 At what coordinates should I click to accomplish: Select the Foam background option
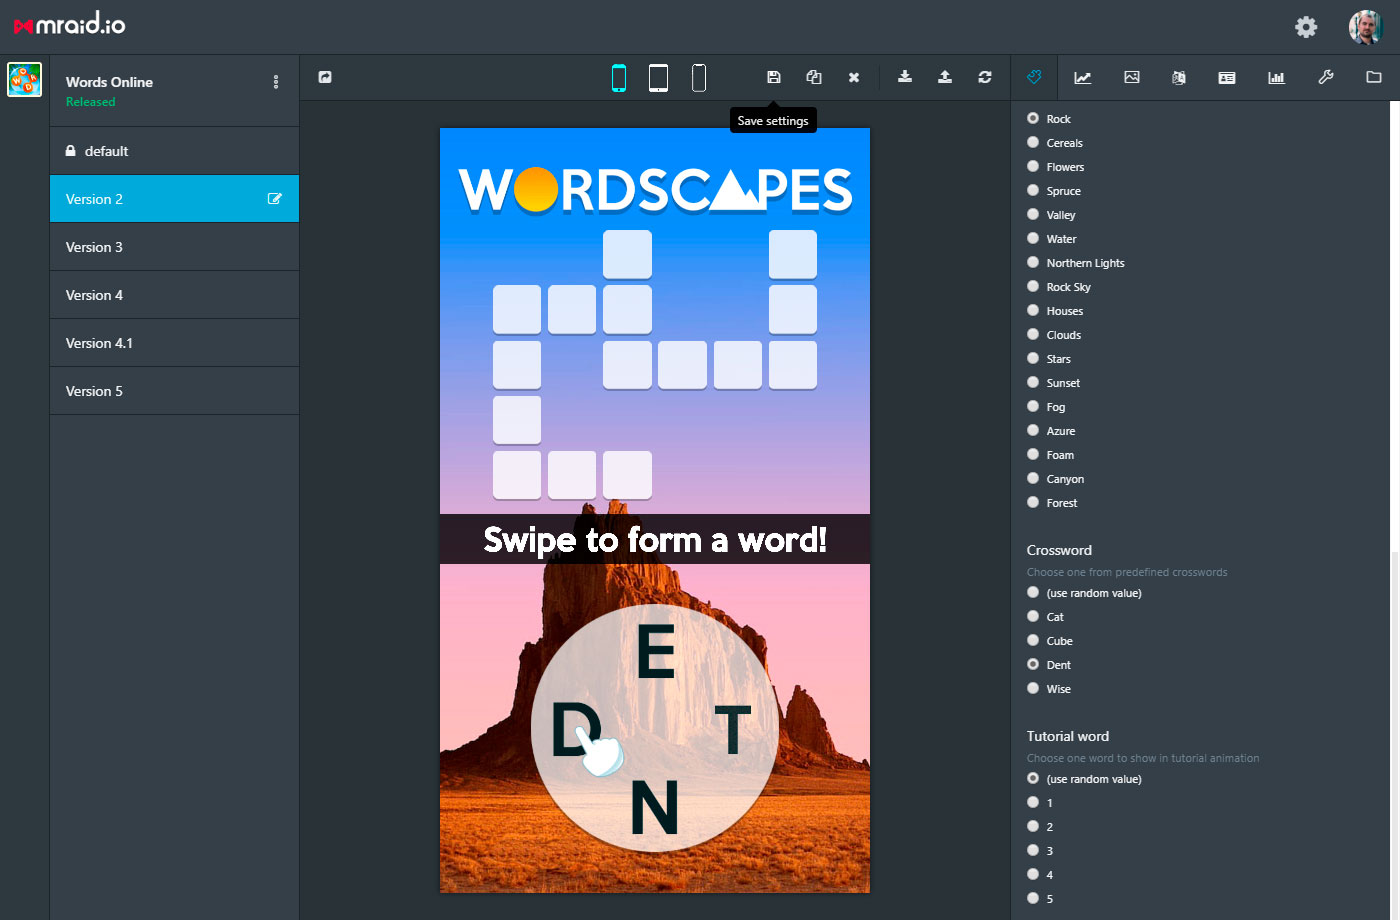[1033, 454]
